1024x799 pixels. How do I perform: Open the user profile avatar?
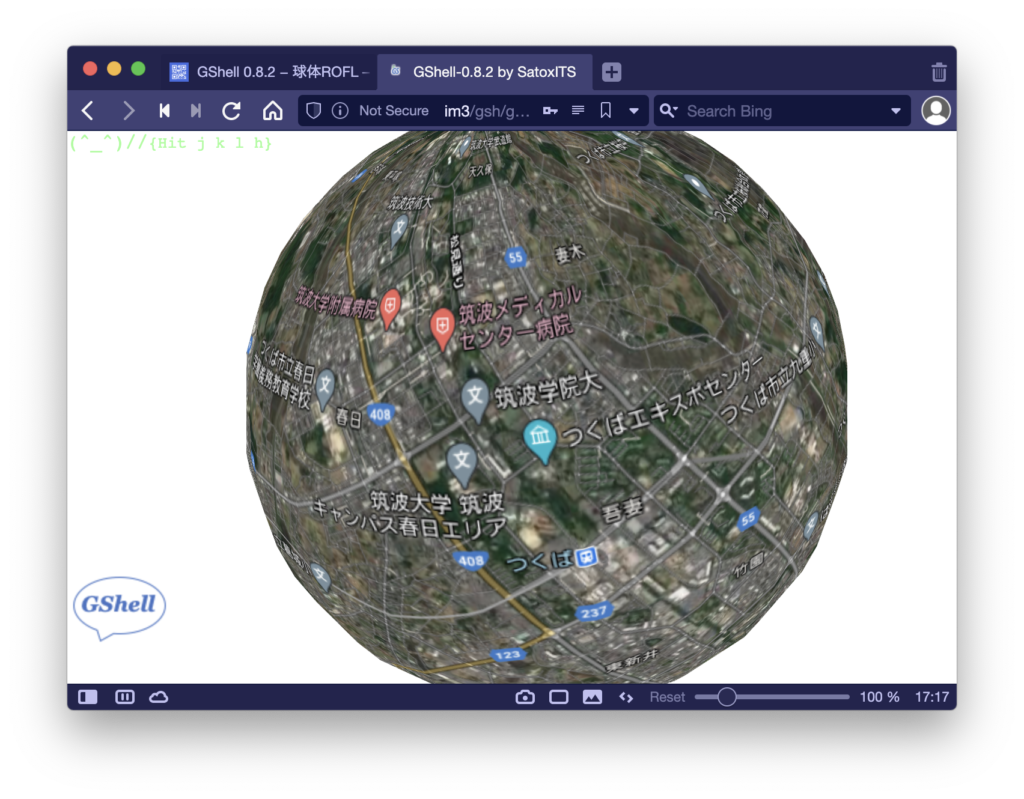(x=935, y=111)
